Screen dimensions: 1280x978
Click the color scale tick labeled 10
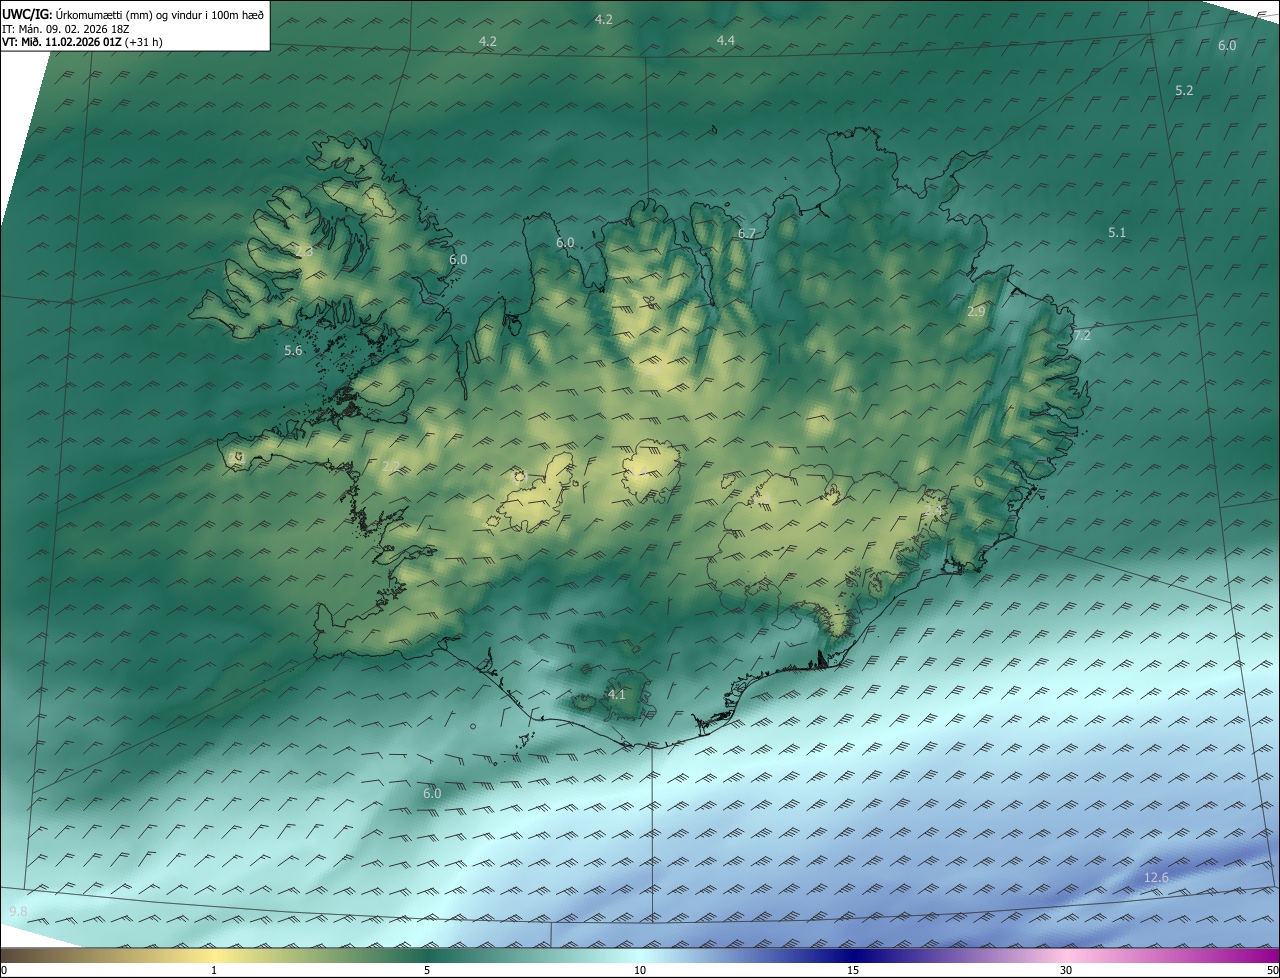point(640,970)
